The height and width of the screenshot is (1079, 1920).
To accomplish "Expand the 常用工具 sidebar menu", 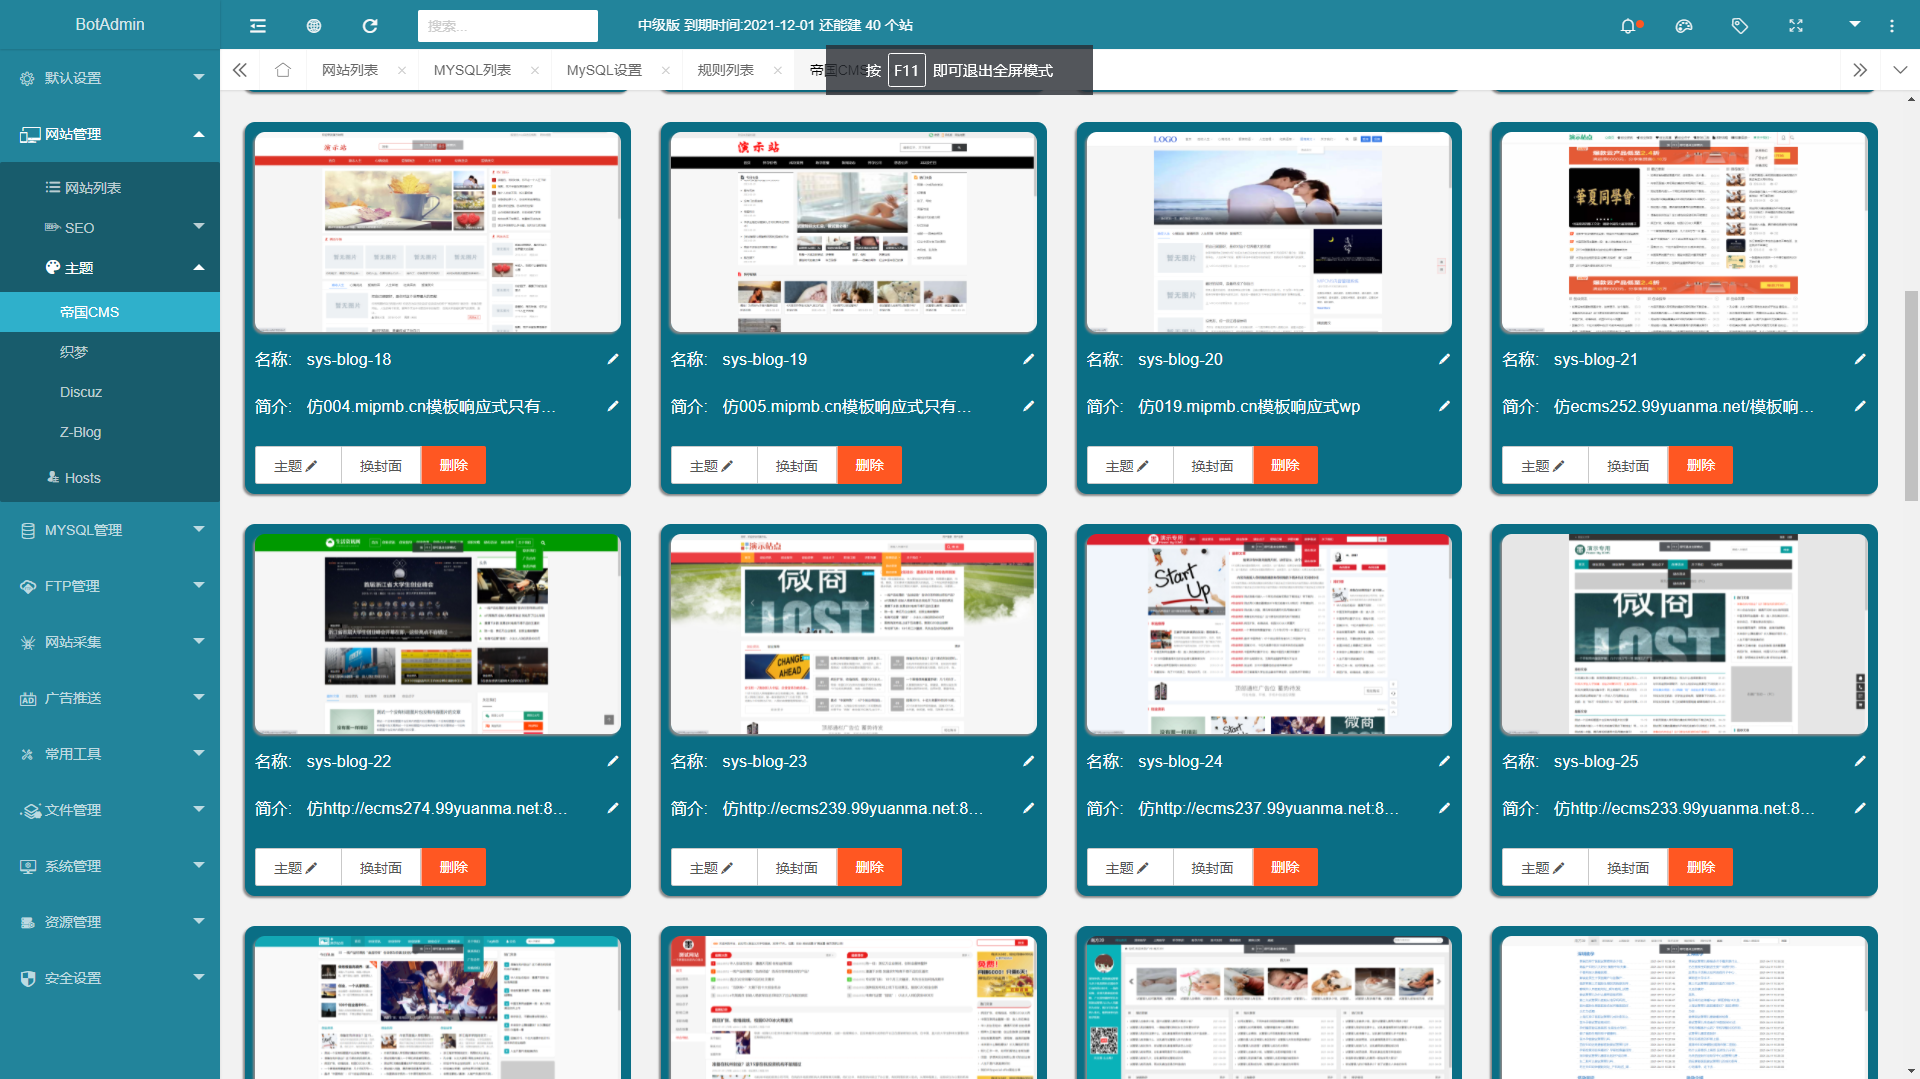I will pyautogui.click(x=110, y=754).
